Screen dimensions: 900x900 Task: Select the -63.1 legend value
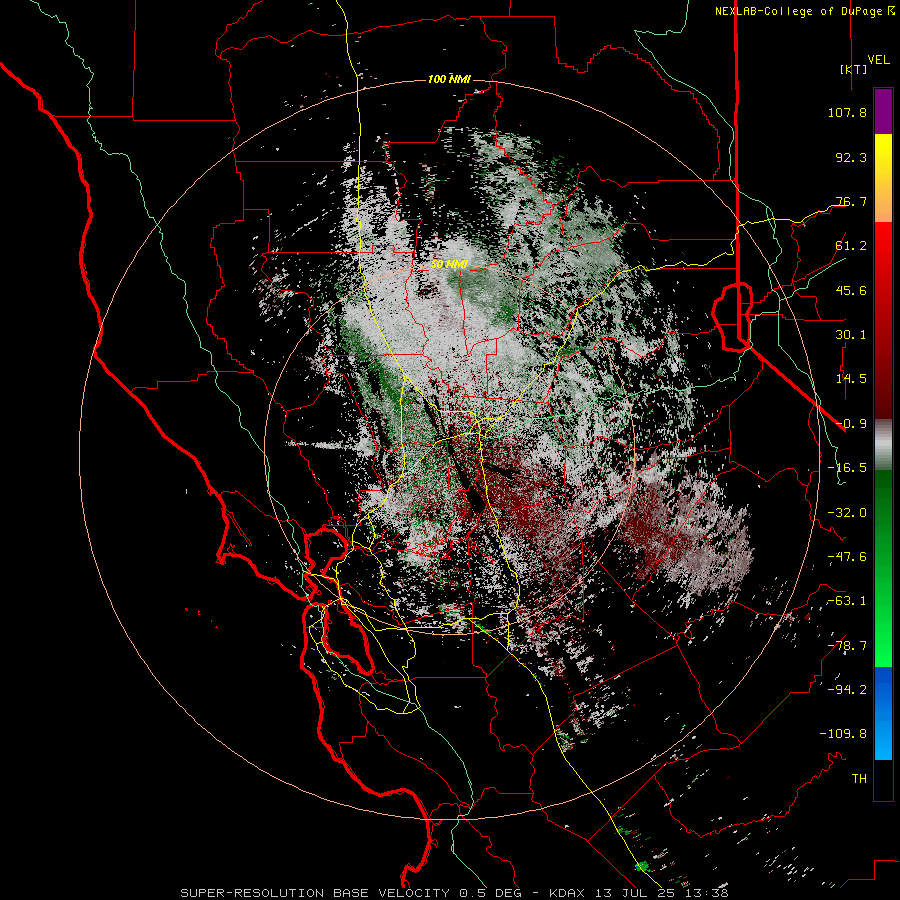coord(847,601)
